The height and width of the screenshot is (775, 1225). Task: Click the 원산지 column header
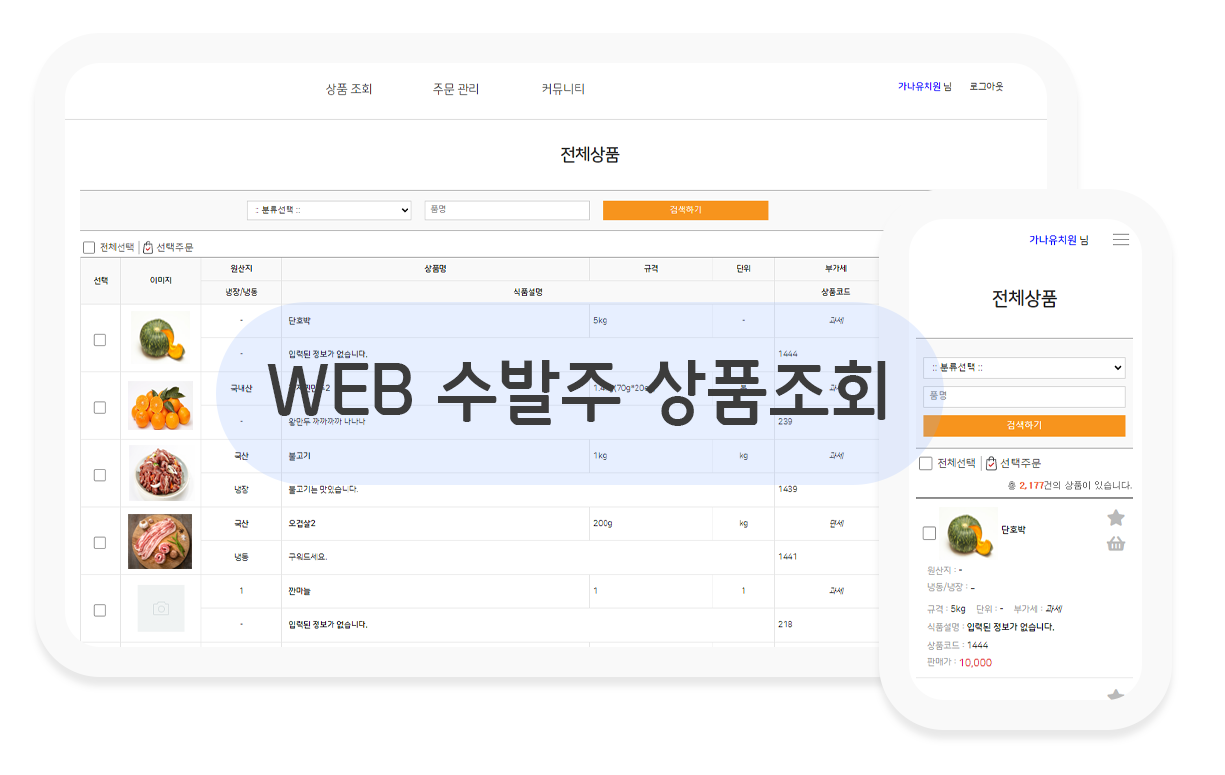[241, 269]
